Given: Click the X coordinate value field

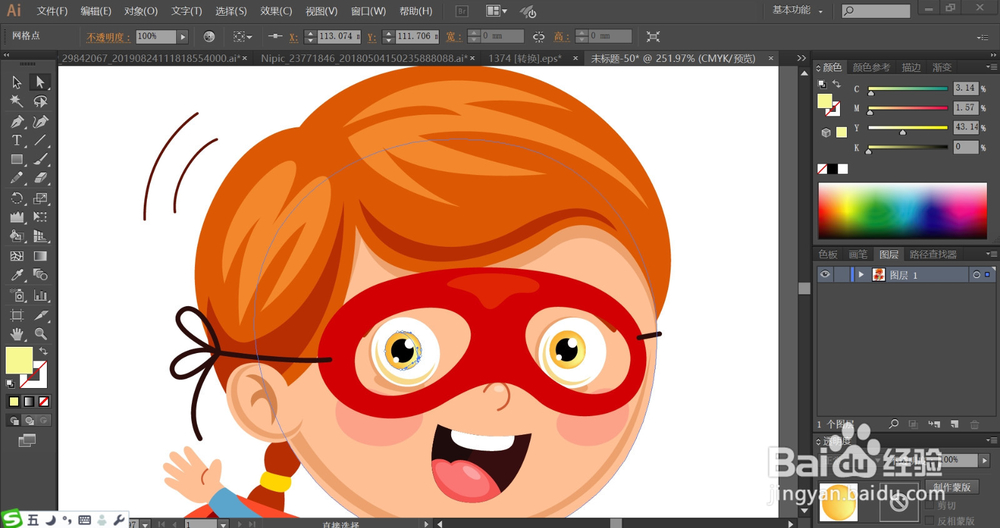Looking at the screenshot, I should 338,36.
